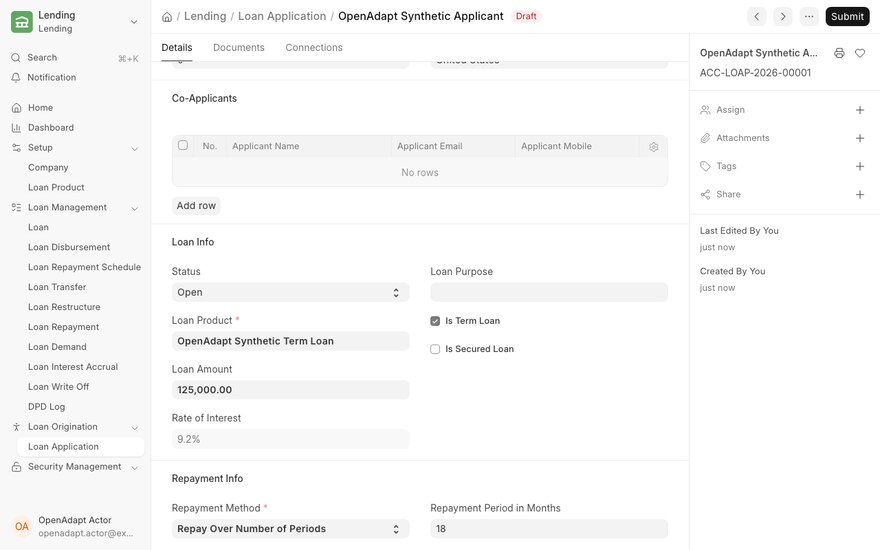
Task: Select Loan Application in sidebar
Action: pos(80,447)
